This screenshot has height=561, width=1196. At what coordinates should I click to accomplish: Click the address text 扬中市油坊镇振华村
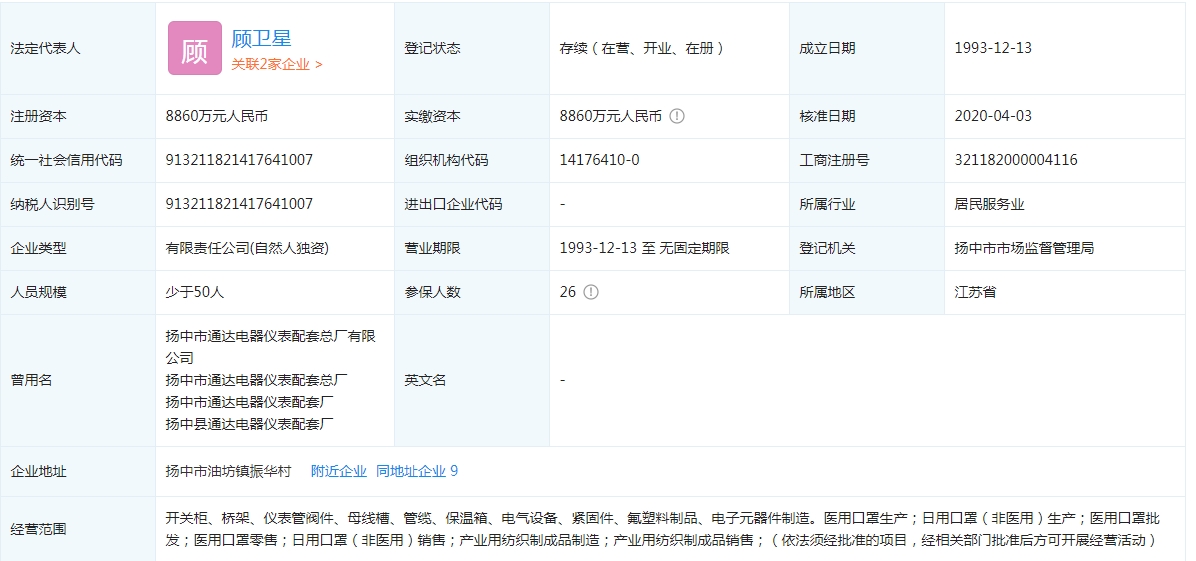pos(228,471)
